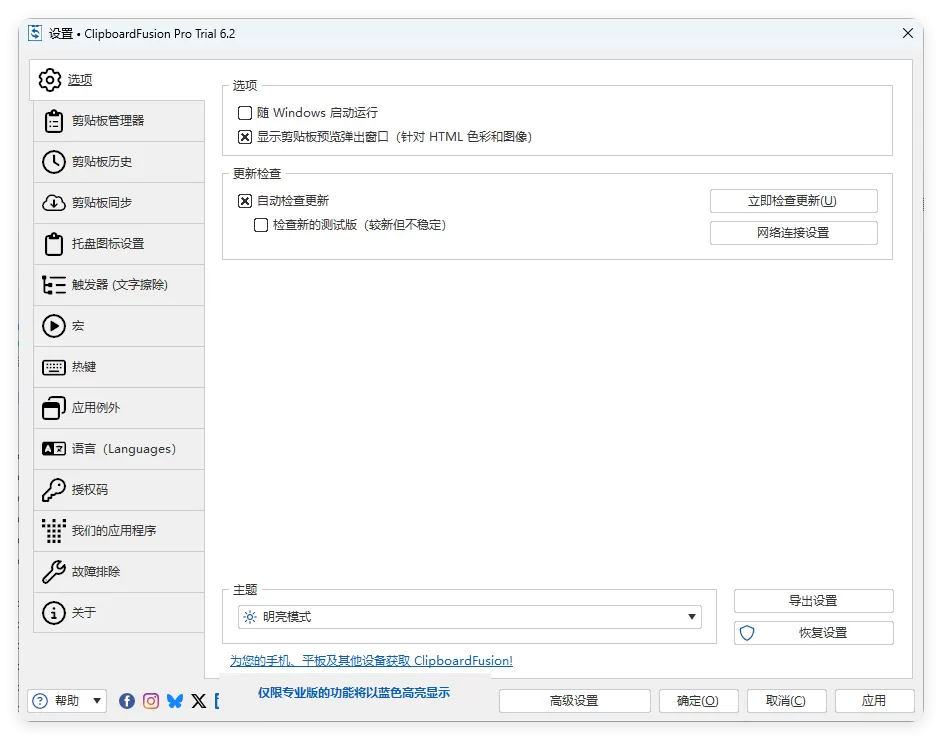Click the 高级设置 advanced settings button
This screenshot has height=740, width=942.
[574, 700]
